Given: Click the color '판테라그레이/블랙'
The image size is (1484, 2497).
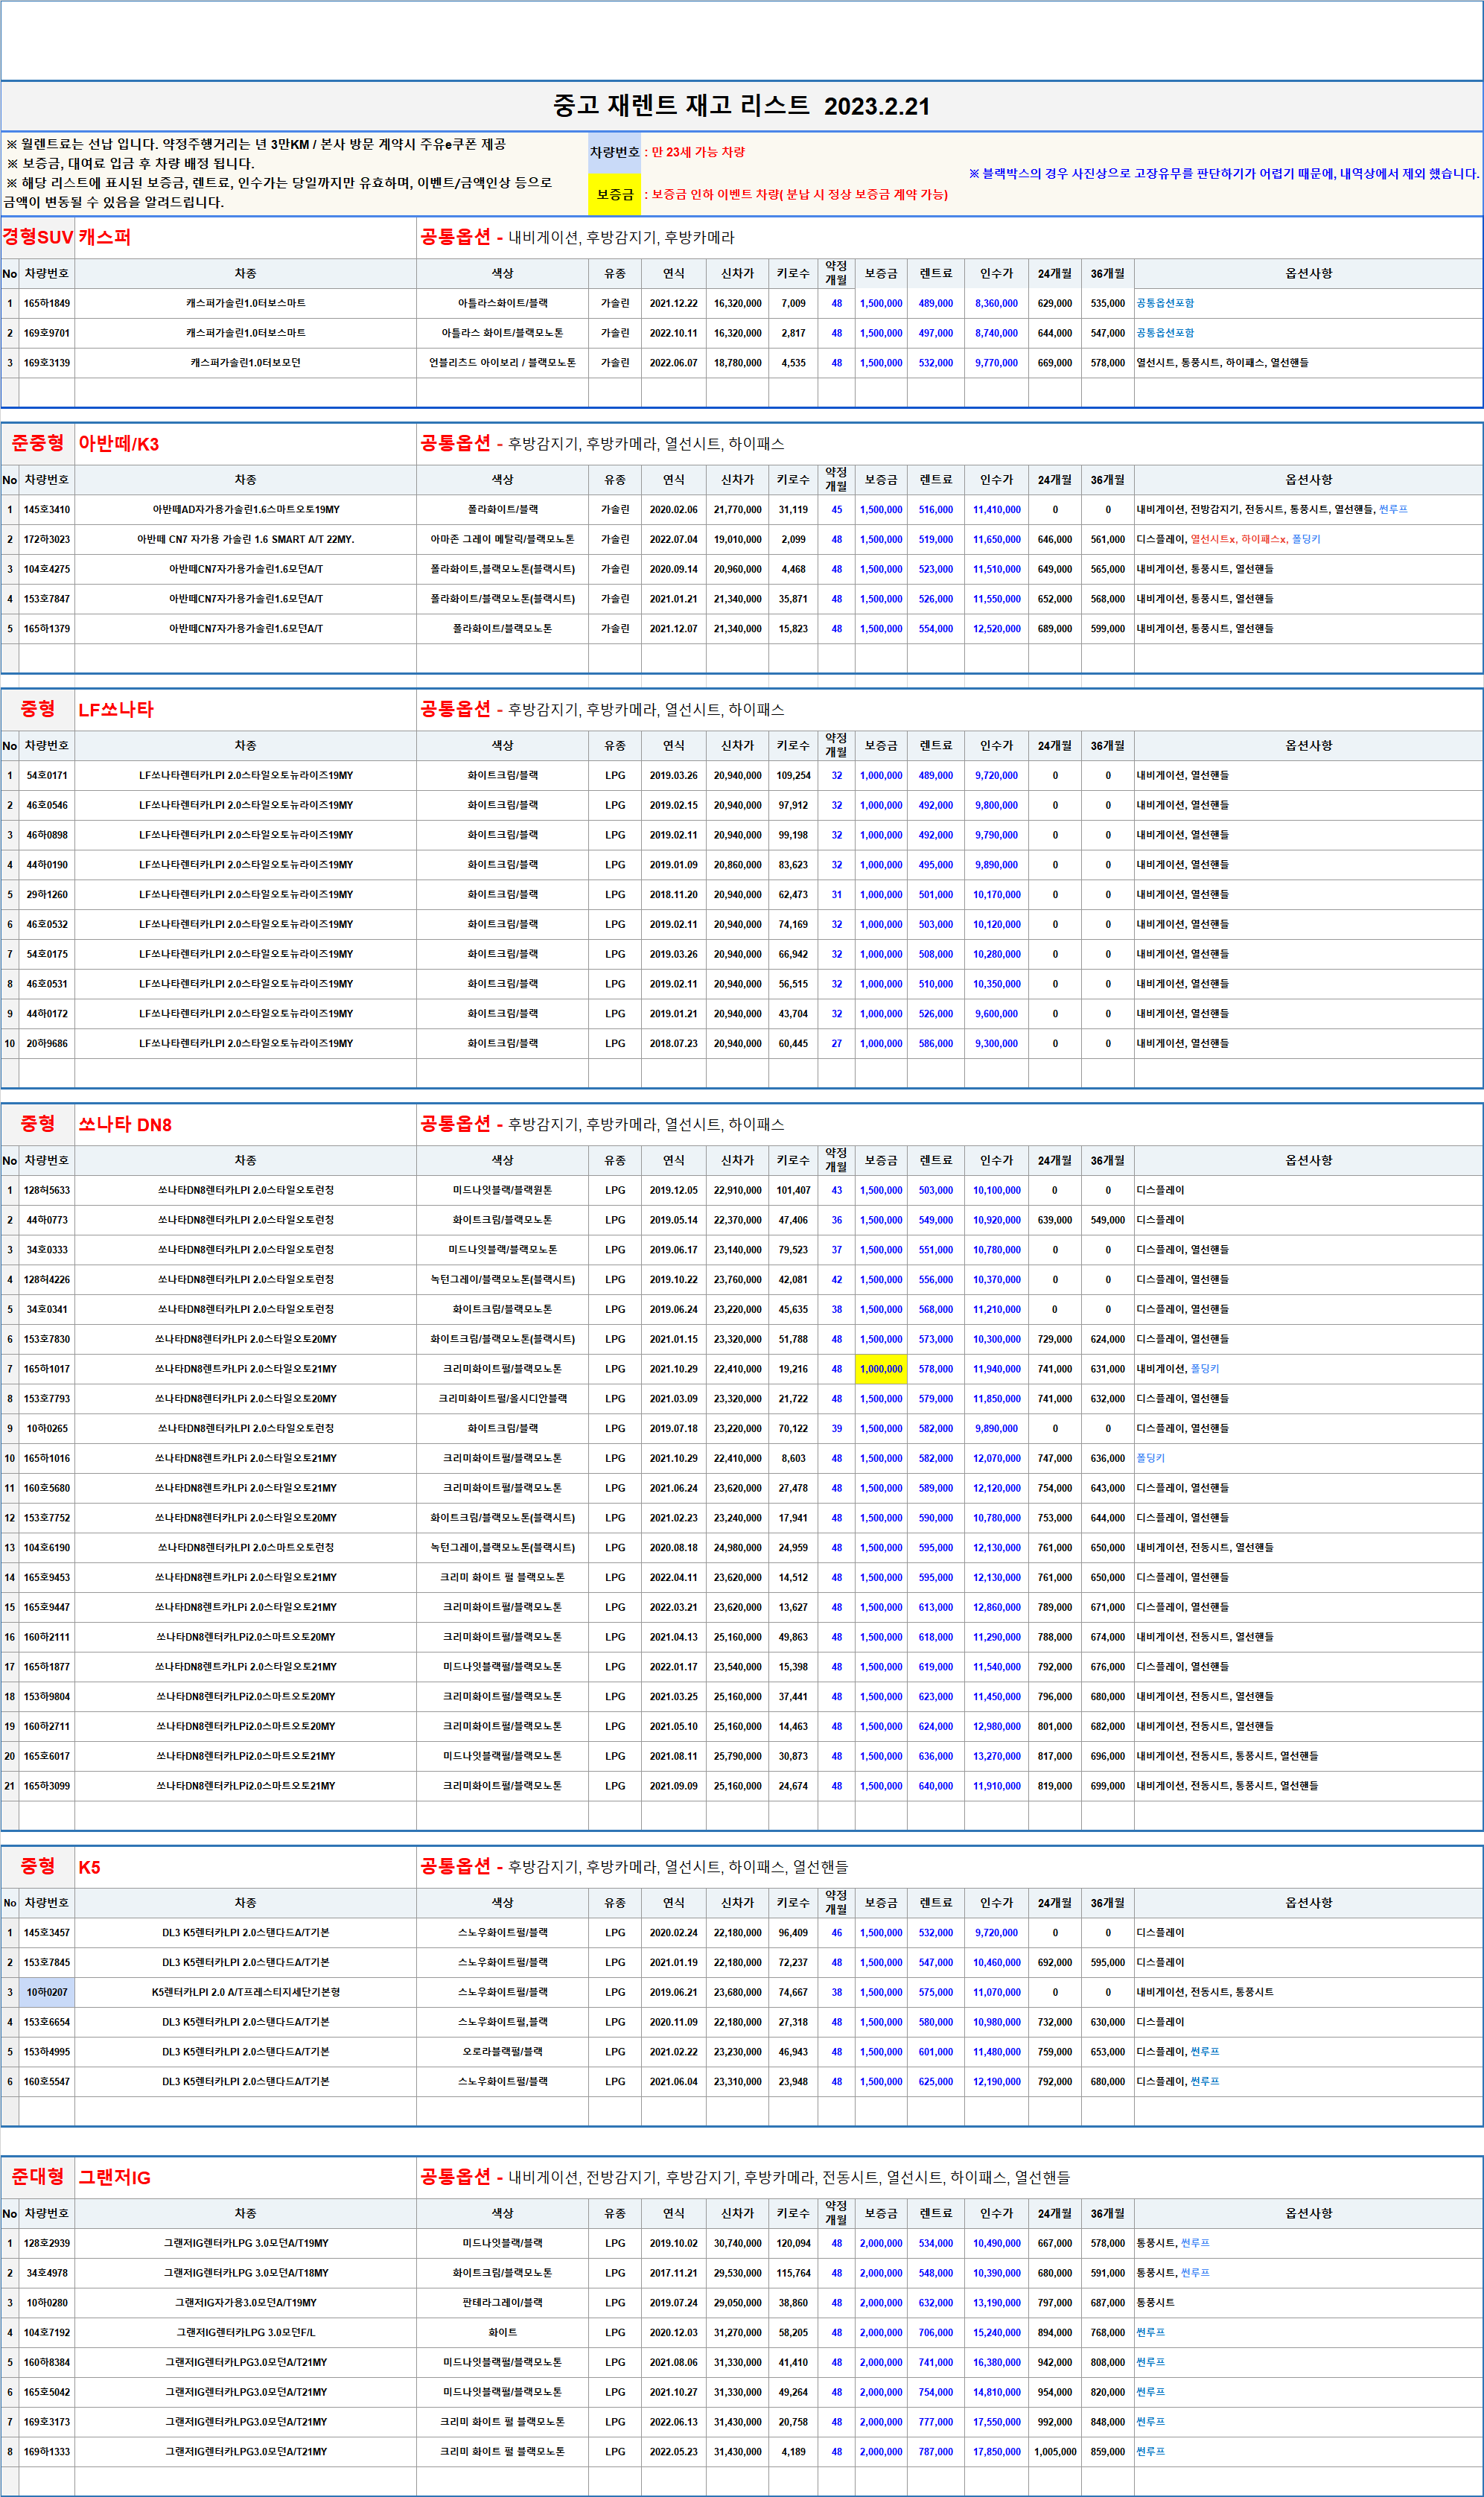Looking at the screenshot, I should [x=502, y=2303].
